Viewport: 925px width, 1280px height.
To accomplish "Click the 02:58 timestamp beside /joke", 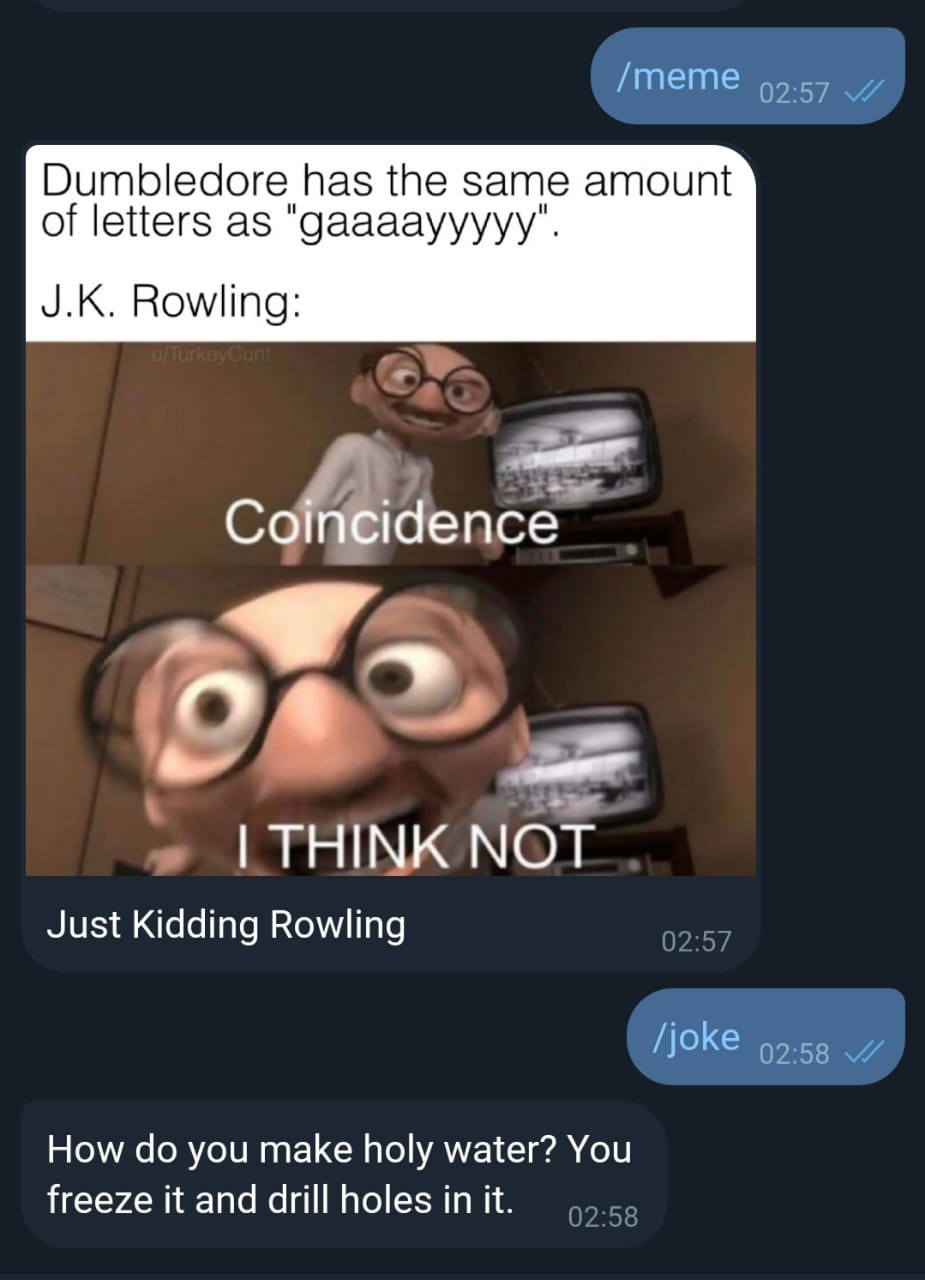I will [x=794, y=1054].
